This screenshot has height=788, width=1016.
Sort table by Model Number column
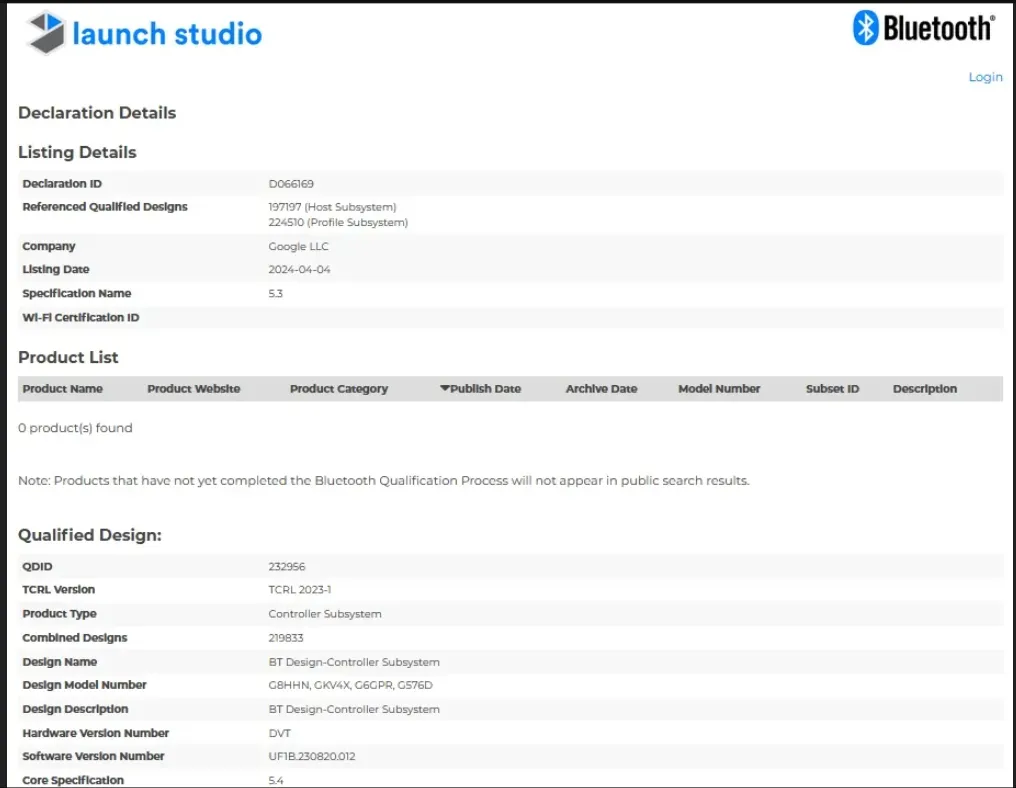coord(719,389)
